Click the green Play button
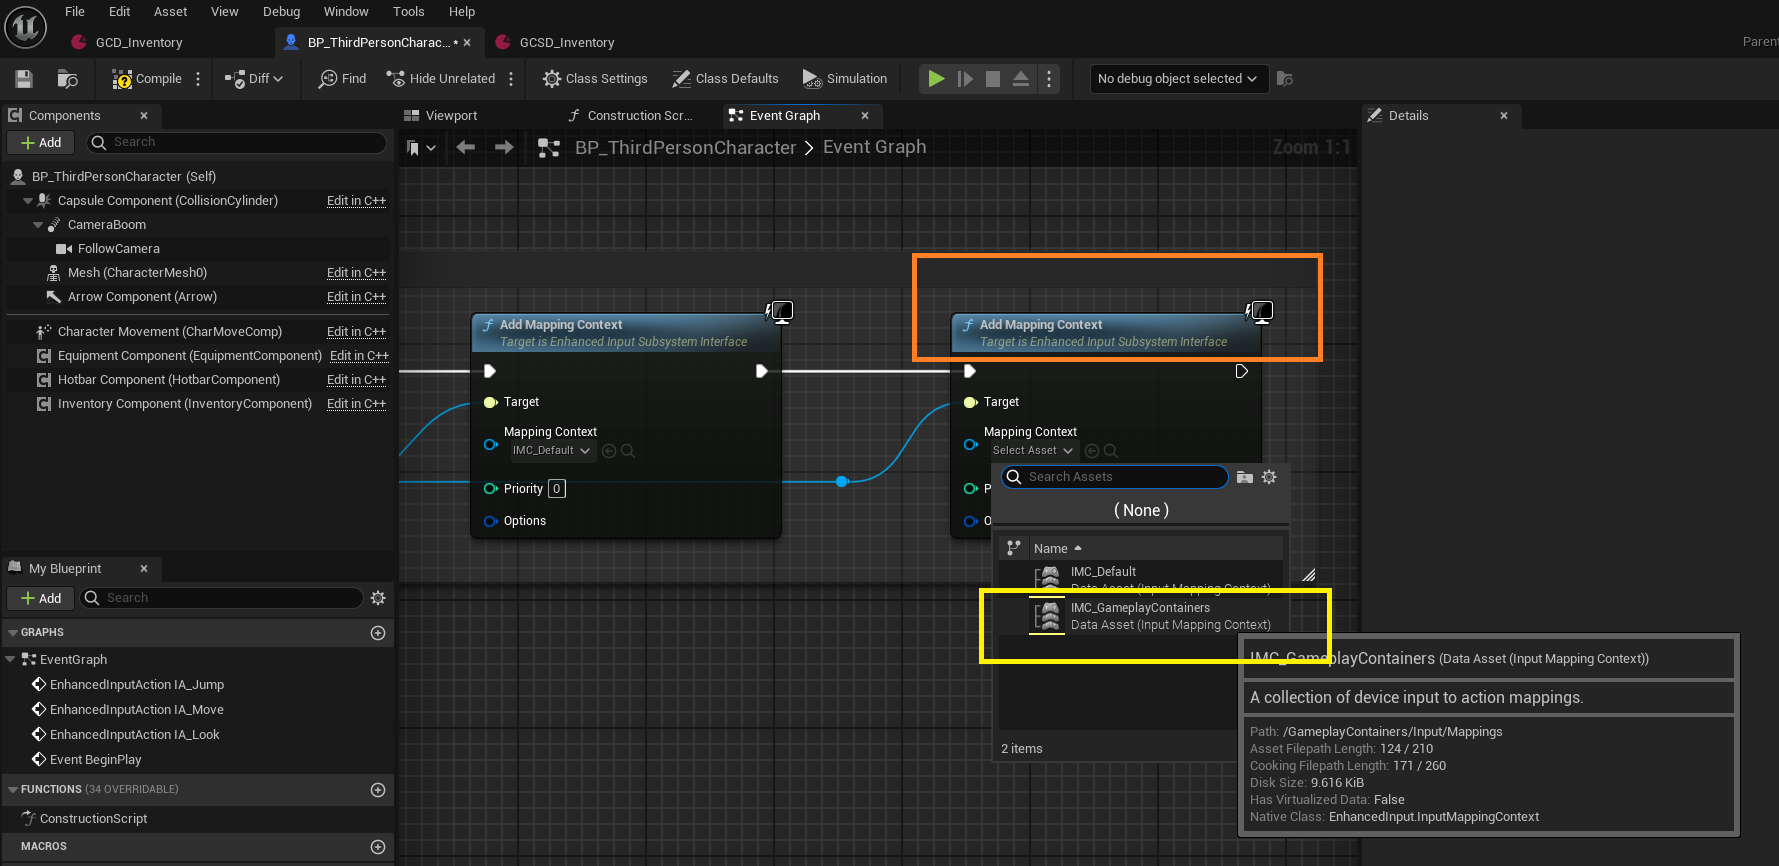The image size is (1779, 866). [x=936, y=79]
